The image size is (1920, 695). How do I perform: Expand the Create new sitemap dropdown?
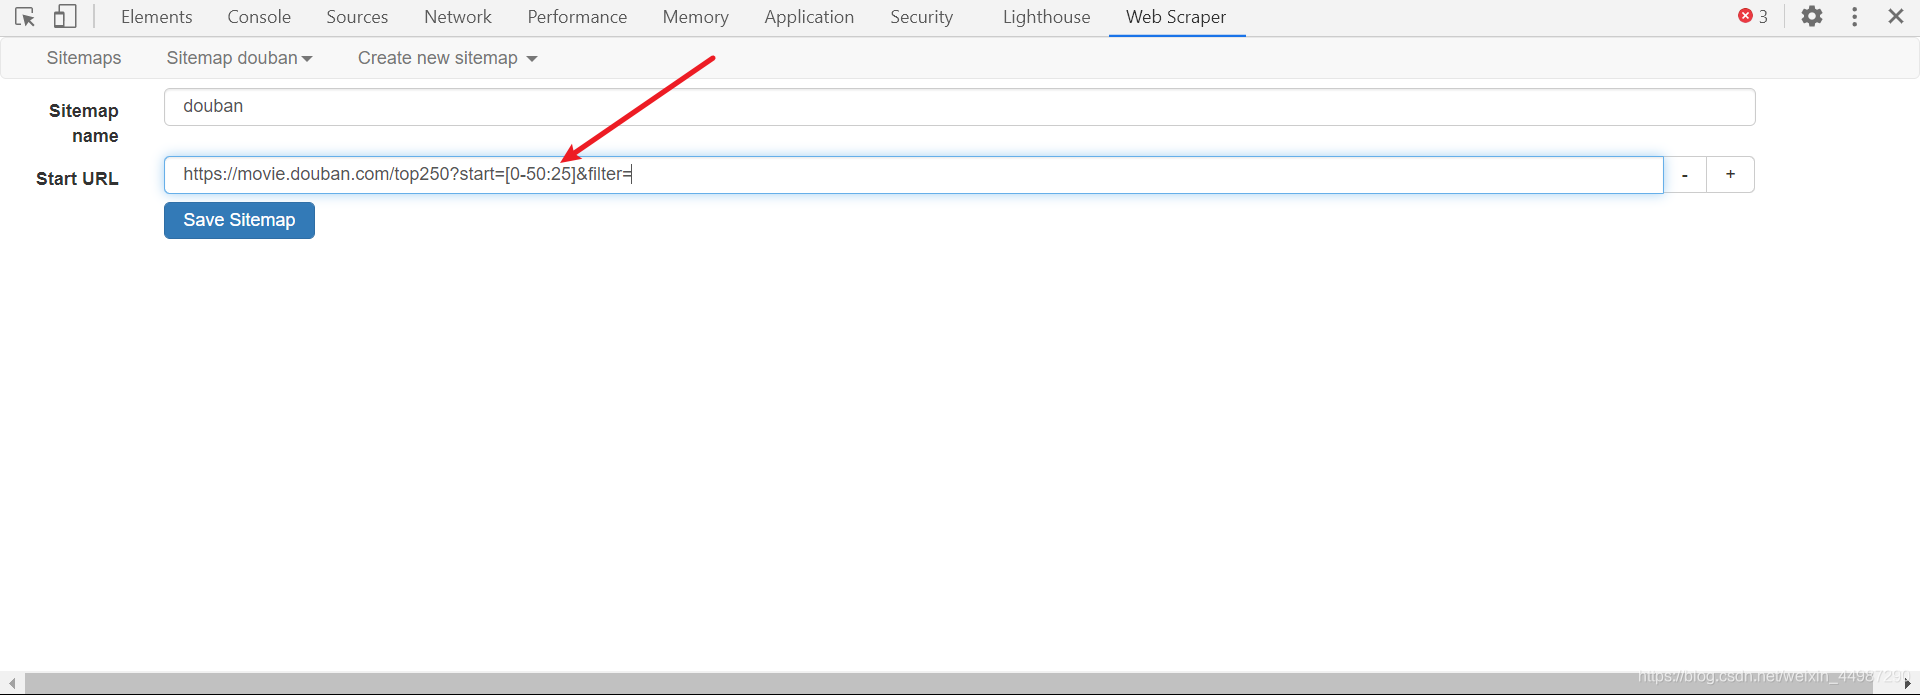[x=447, y=58]
